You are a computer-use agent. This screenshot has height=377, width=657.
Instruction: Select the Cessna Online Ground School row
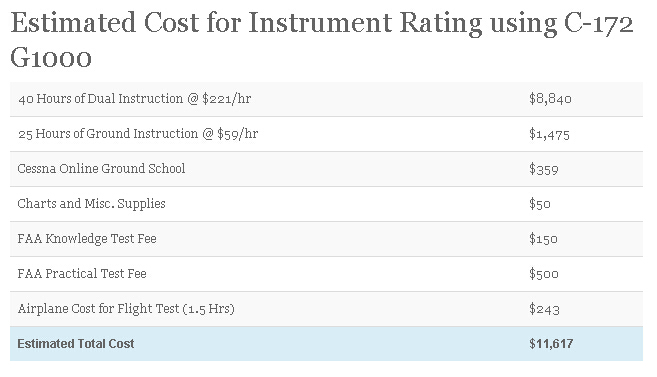(x=326, y=169)
